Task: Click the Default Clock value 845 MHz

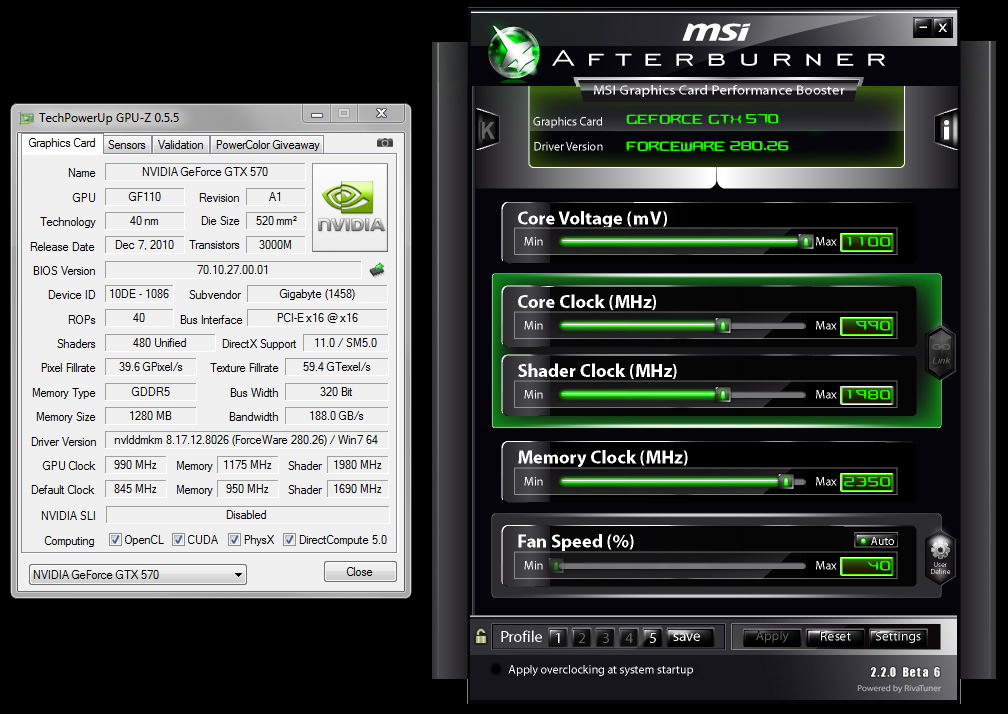Action: 136,489
